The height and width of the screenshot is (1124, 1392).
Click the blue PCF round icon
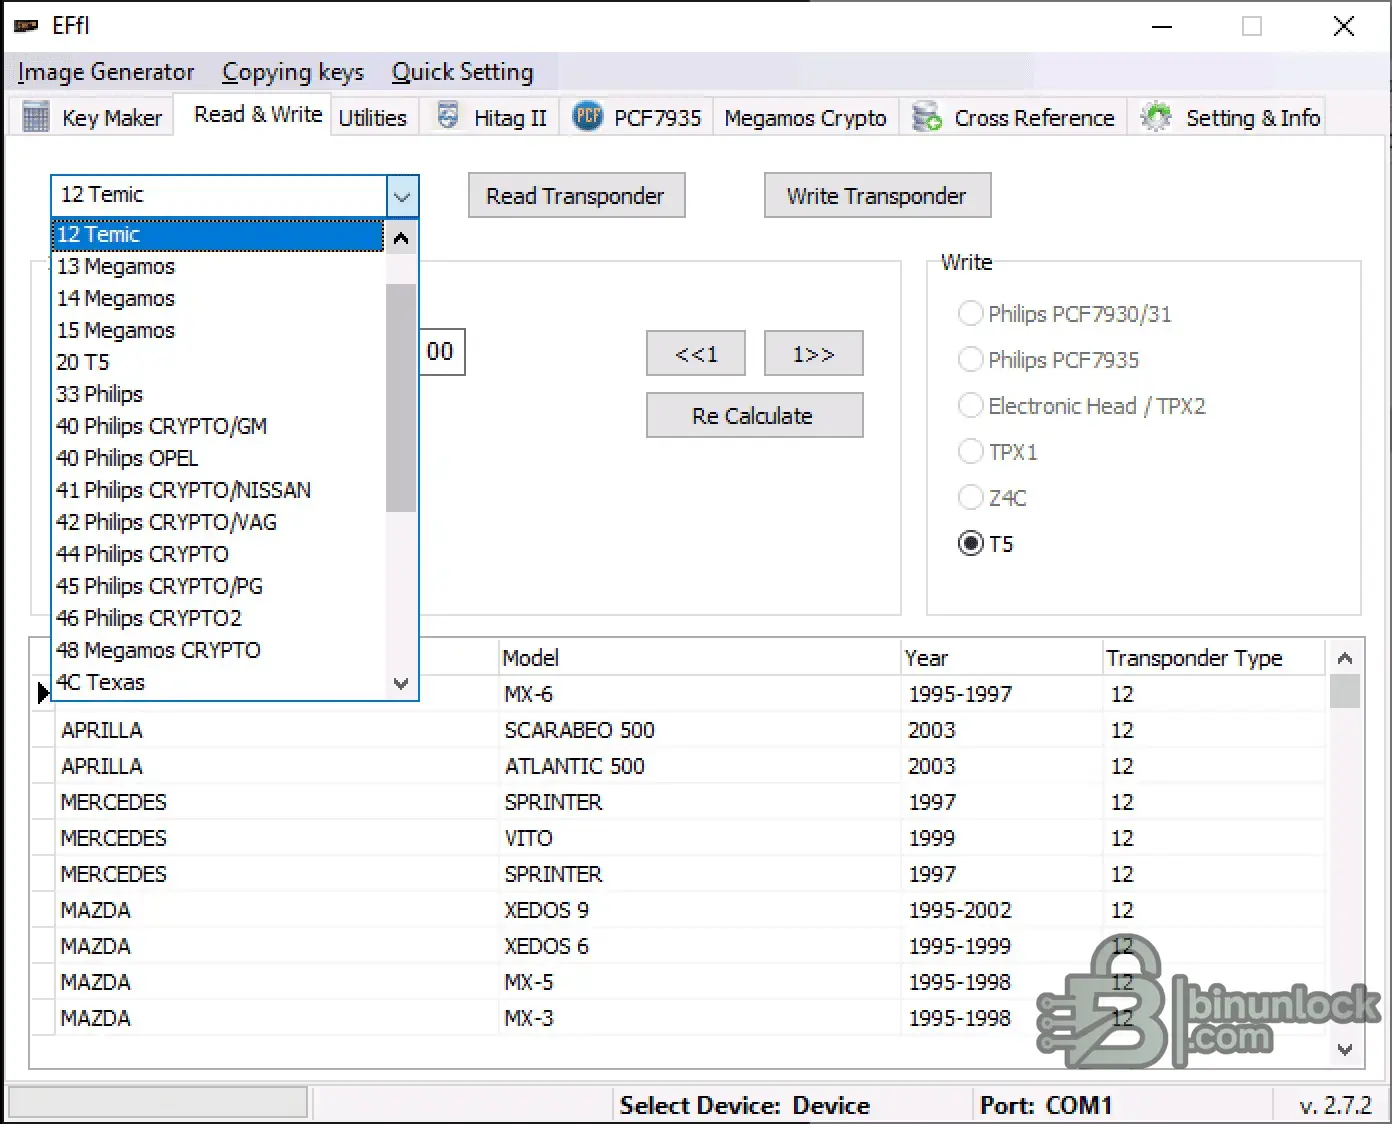588,116
